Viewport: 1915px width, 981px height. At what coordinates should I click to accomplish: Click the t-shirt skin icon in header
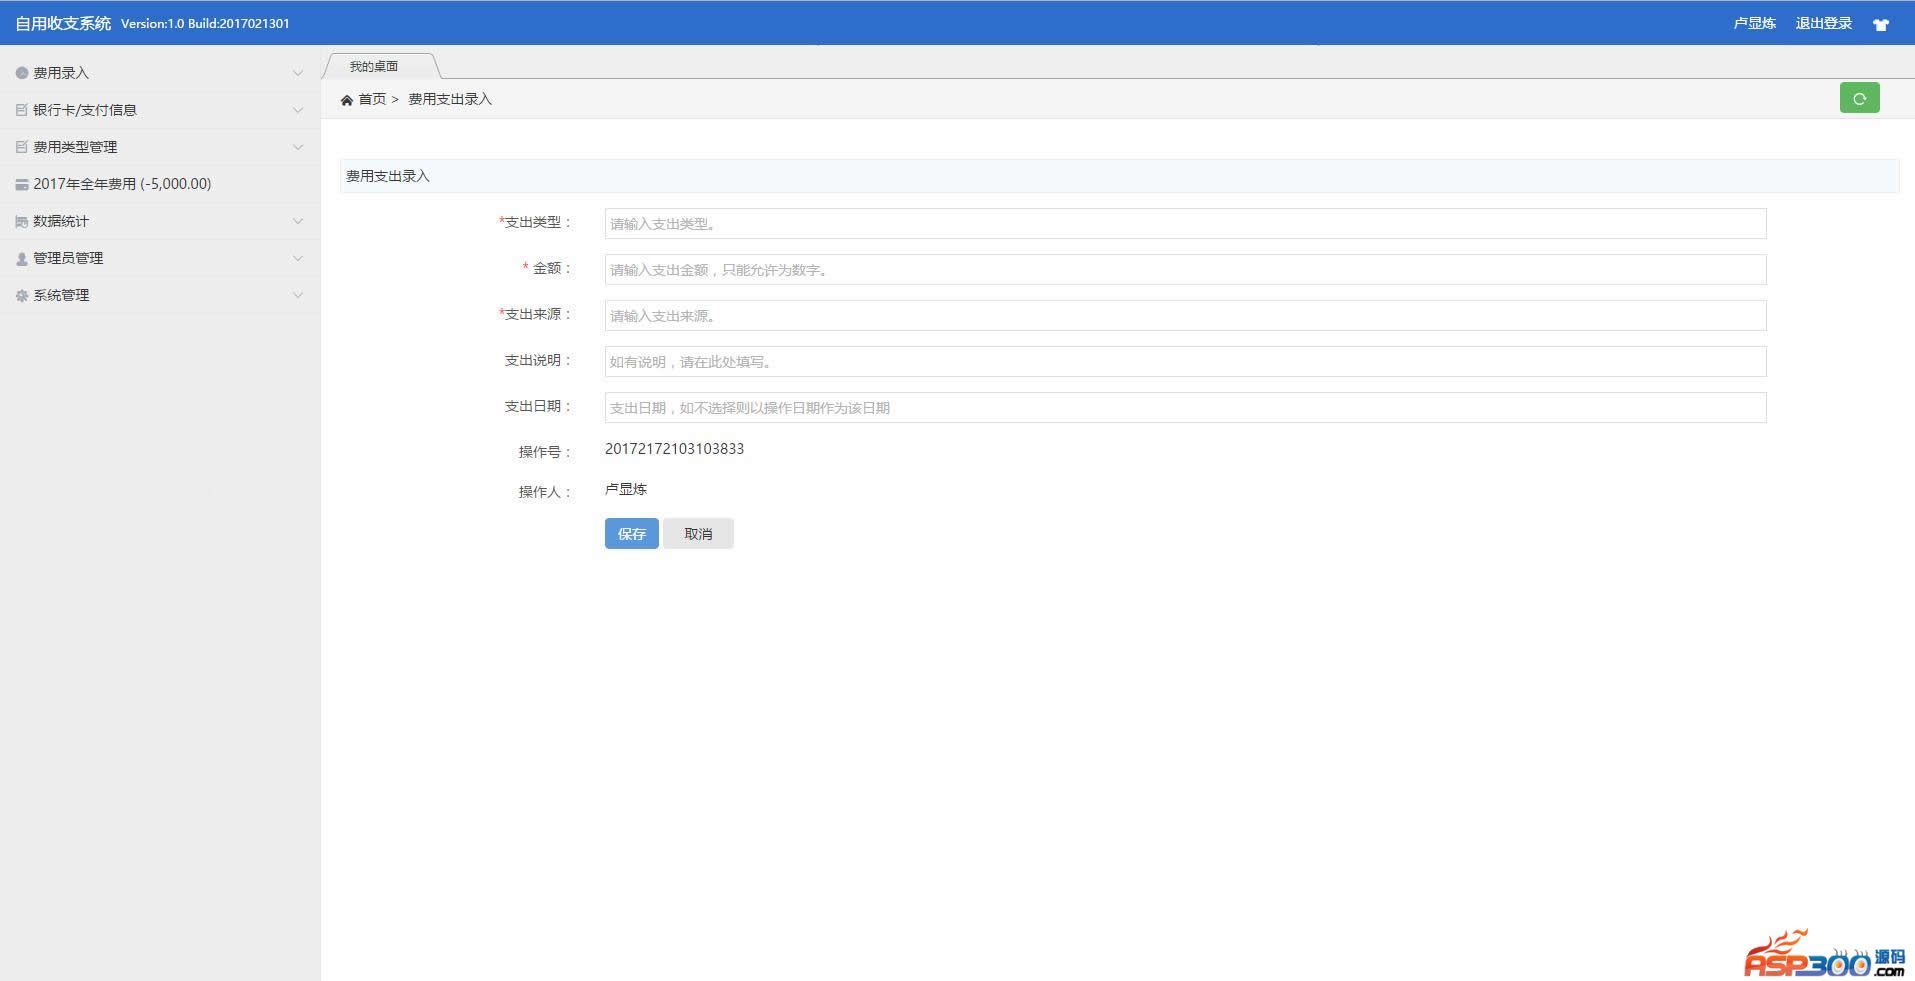pyautogui.click(x=1880, y=24)
